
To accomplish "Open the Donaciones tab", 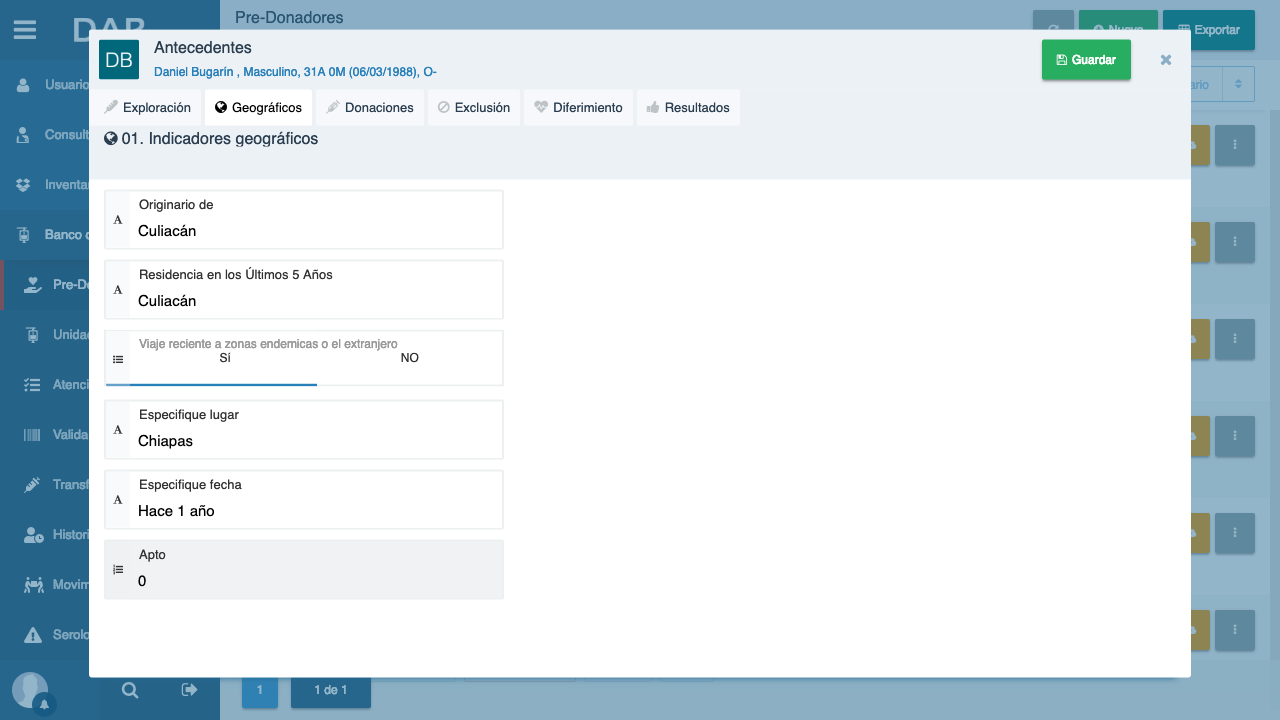I will [370, 107].
